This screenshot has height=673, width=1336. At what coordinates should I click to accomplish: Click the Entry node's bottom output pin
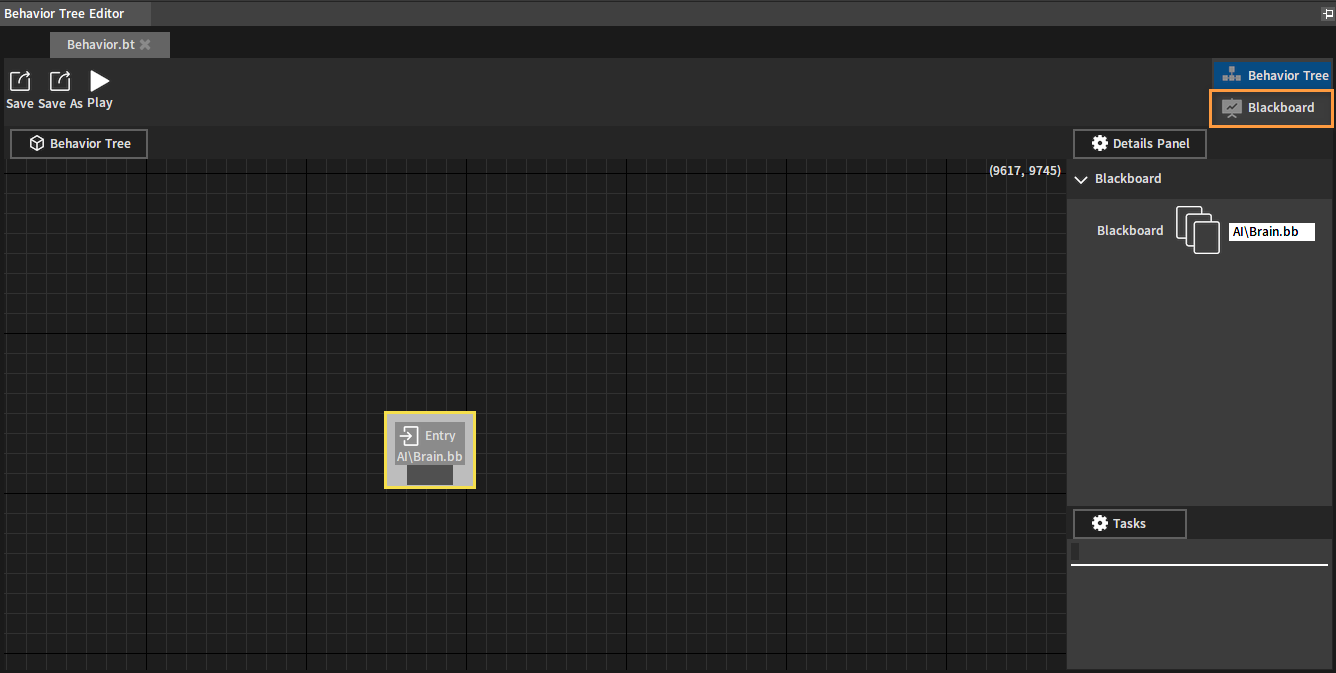(x=430, y=476)
